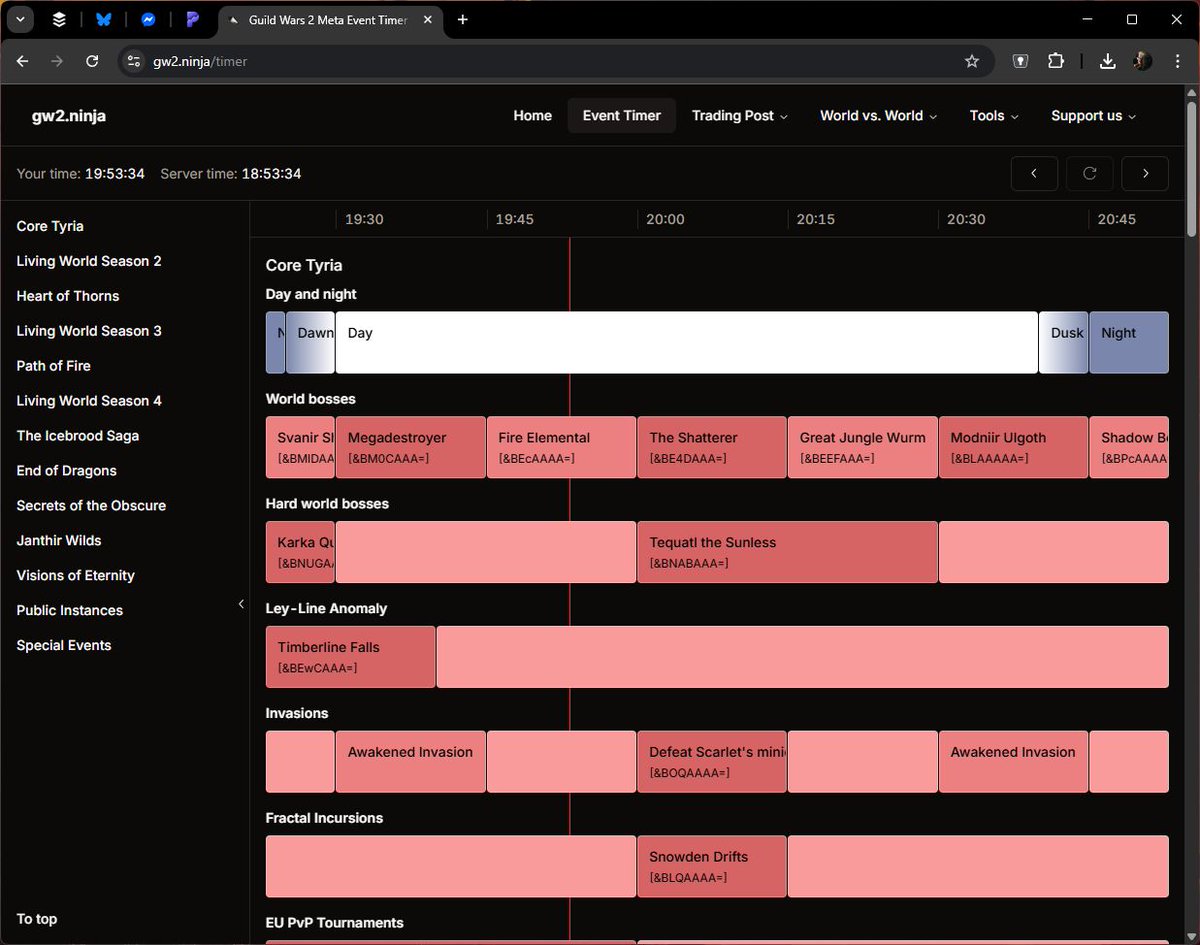1200x945 pixels.
Task: Open the purple P pinned tab
Action: 192,19
